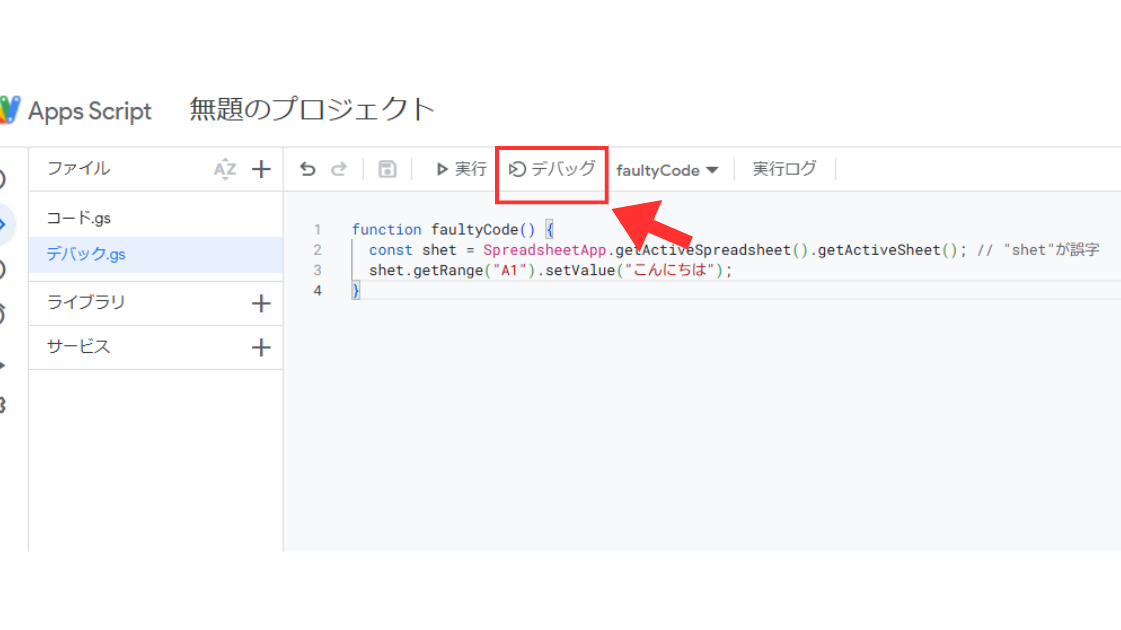Click line number 3 in gutter
This screenshot has width=1121, height=630.
click(x=317, y=270)
